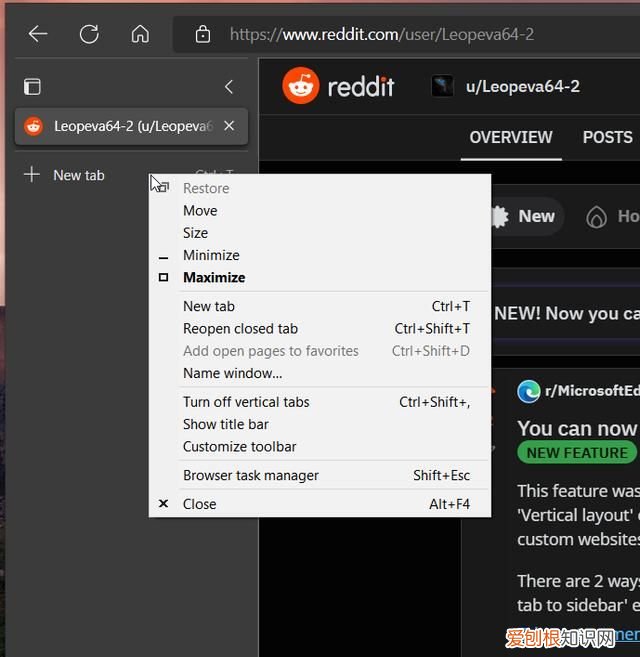Viewport: 640px width, 657px height.
Task: Reload the page with refresh icon
Action: tap(89, 34)
